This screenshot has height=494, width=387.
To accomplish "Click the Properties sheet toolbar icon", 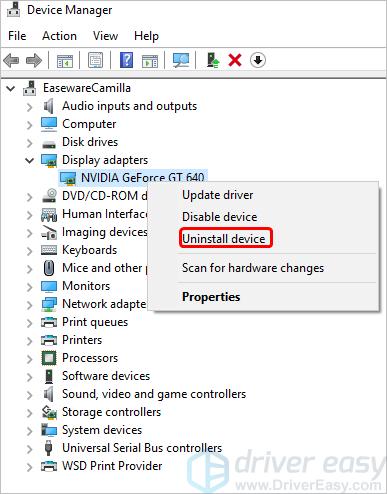I will click(95, 60).
